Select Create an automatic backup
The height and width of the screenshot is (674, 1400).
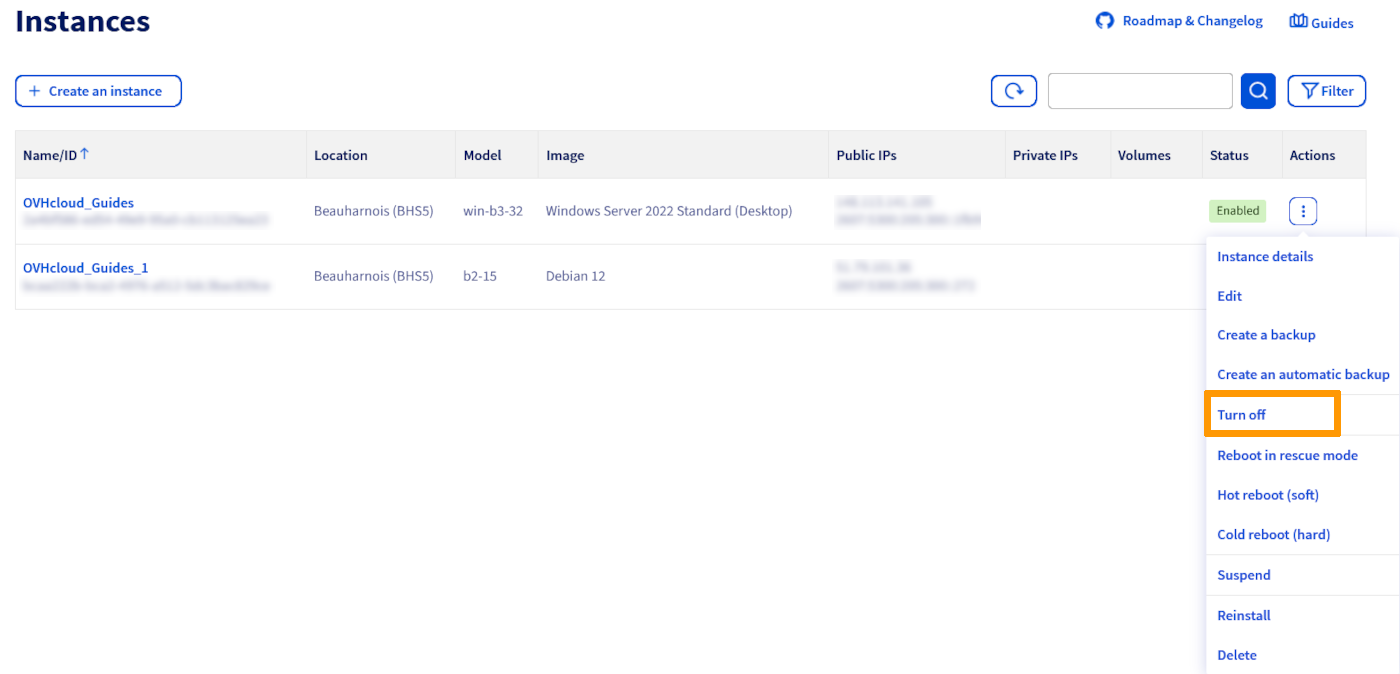click(x=1303, y=375)
